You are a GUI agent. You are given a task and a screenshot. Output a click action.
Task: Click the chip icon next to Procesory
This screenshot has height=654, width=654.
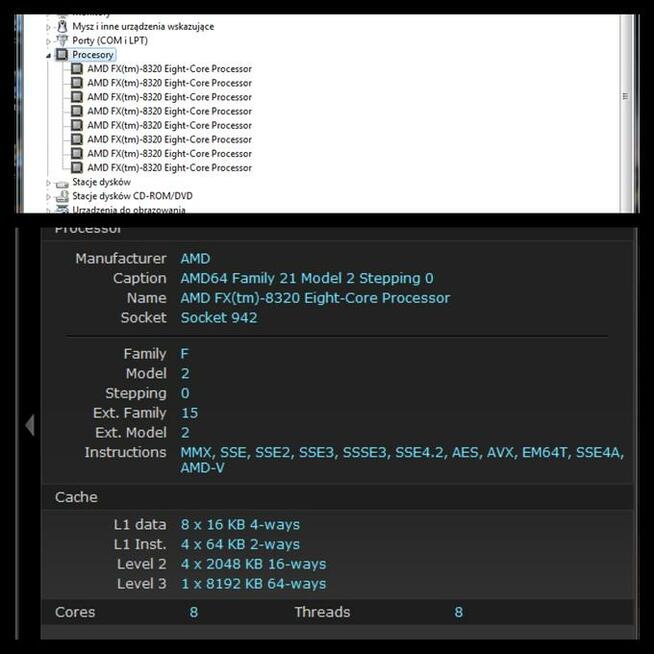pyautogui.click(x=62, y=55)
